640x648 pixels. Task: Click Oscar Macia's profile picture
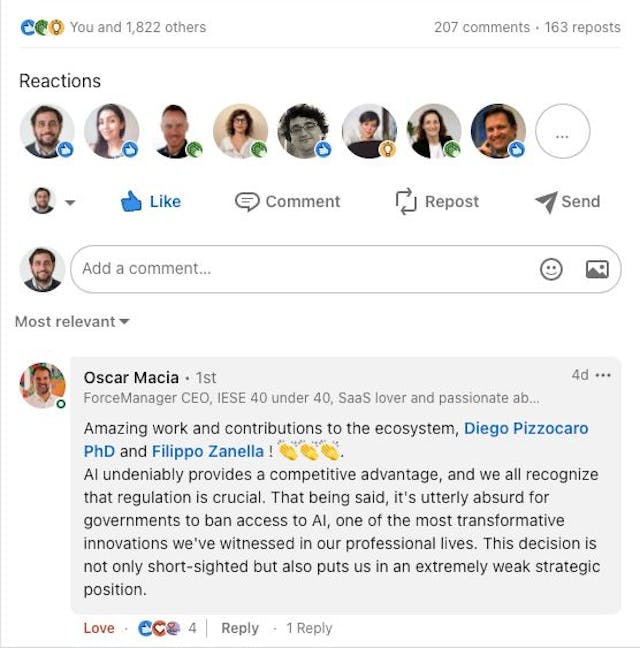(x=43, y=385)
